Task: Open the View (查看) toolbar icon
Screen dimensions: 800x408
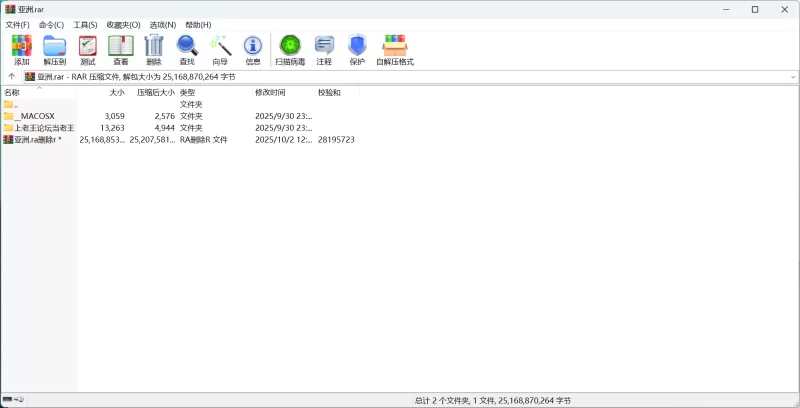Action: (x=121, y=48)
